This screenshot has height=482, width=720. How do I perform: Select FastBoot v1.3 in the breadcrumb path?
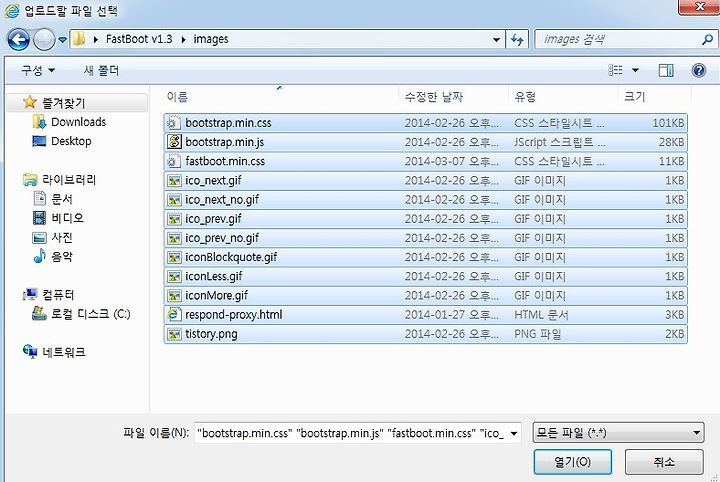139,39
